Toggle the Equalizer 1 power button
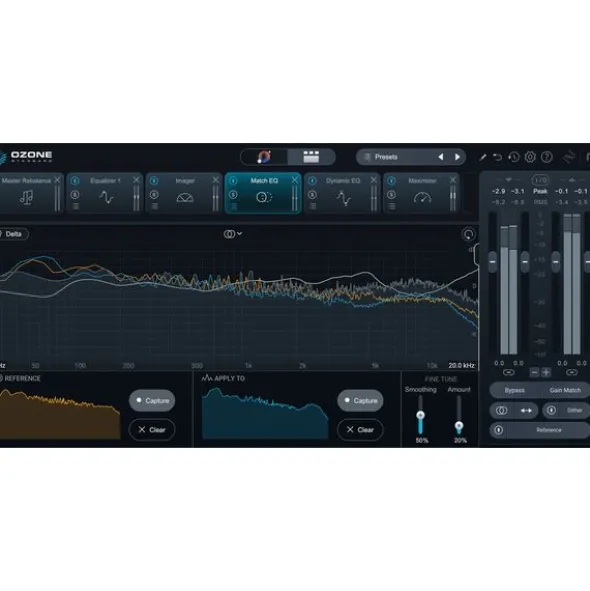 pos(75,181)
